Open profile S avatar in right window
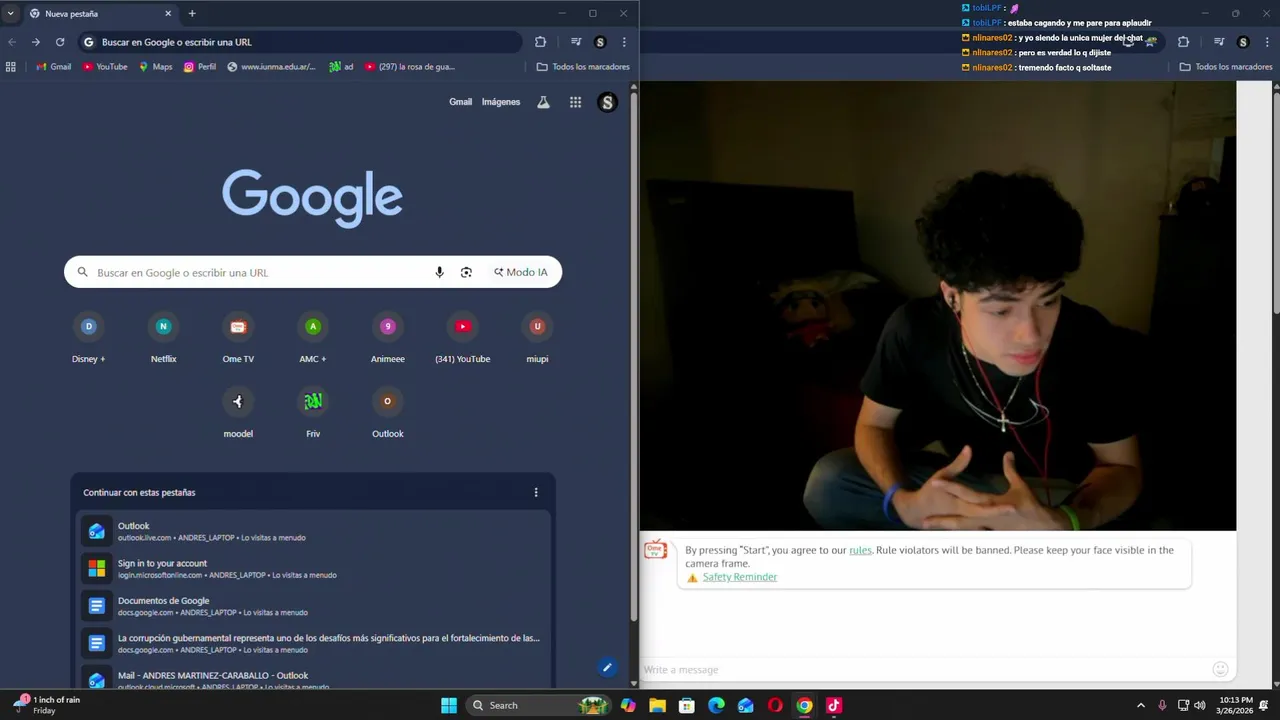Image resolution: width=1280 pixels, height=720 pixels. (1243, 42)
